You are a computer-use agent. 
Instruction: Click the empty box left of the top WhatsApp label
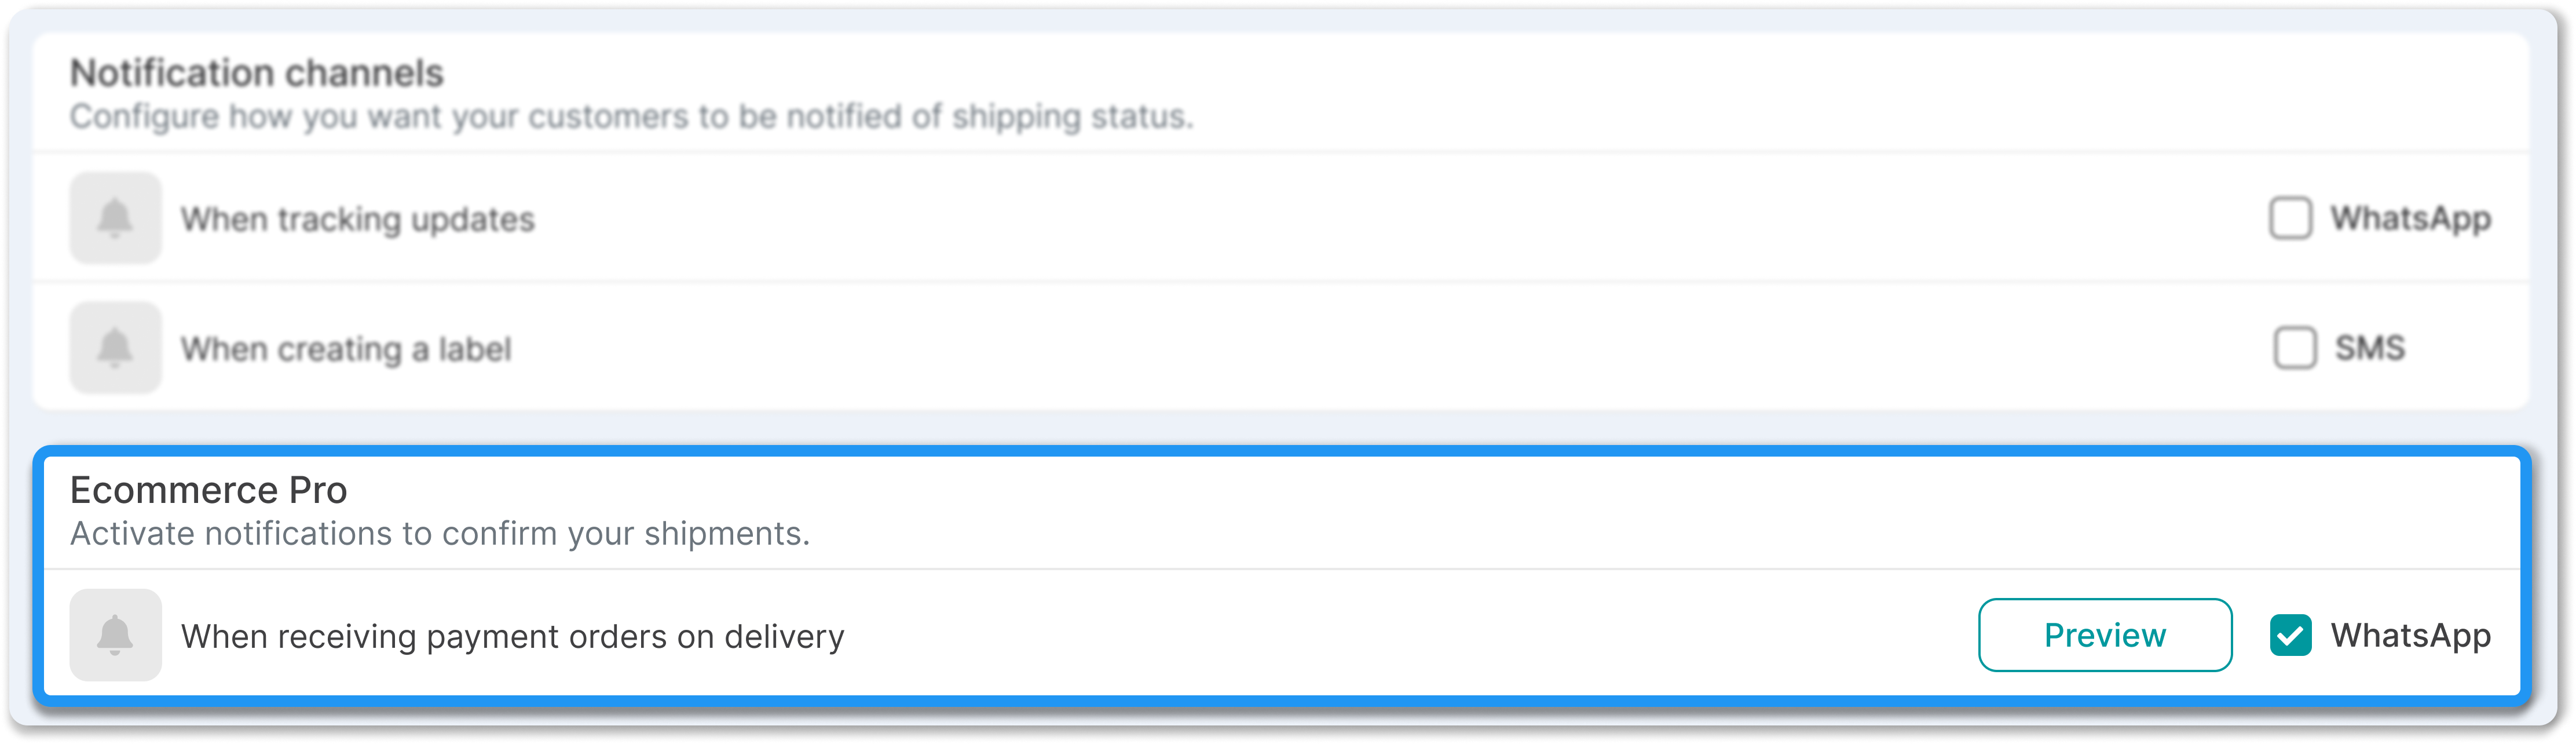click(2290, 218)
